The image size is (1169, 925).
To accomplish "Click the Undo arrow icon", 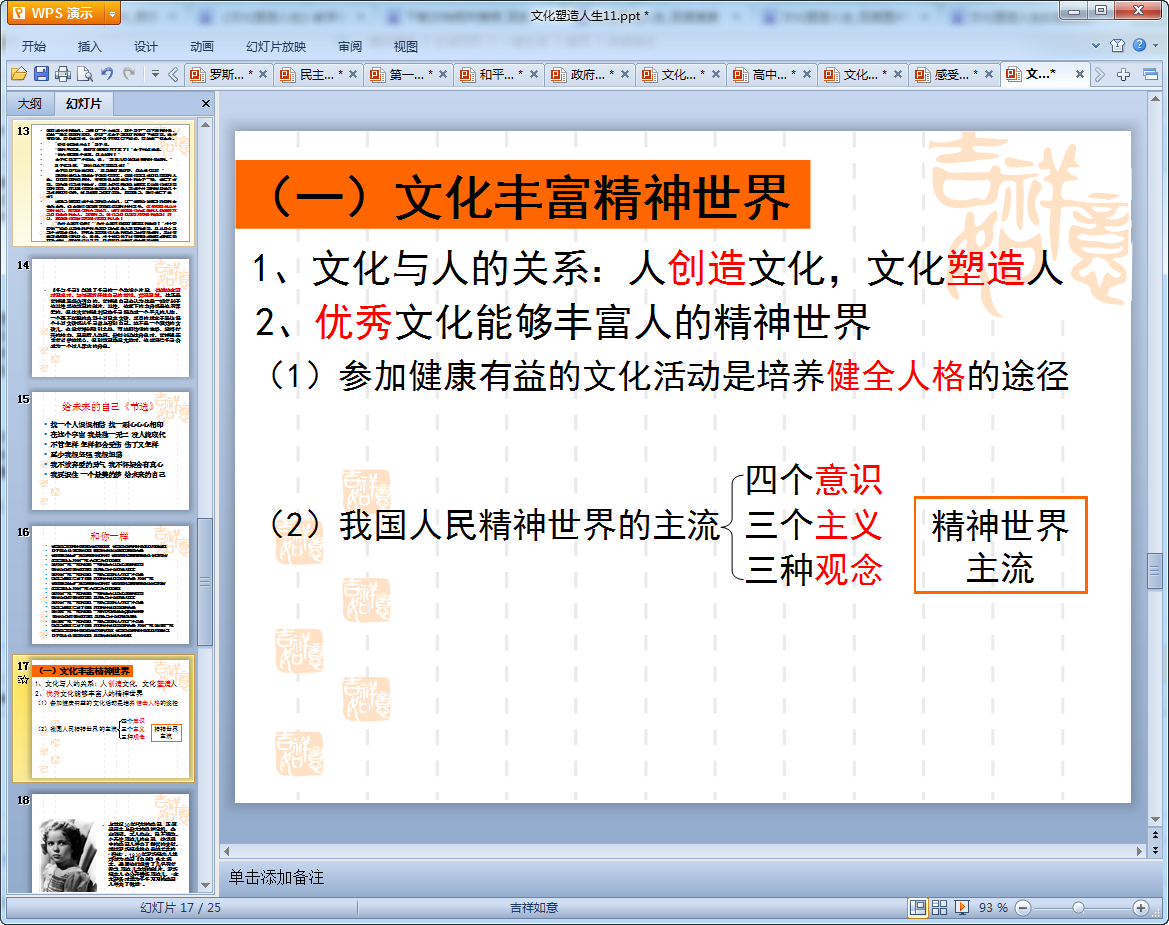I will [x=107, y=73].
